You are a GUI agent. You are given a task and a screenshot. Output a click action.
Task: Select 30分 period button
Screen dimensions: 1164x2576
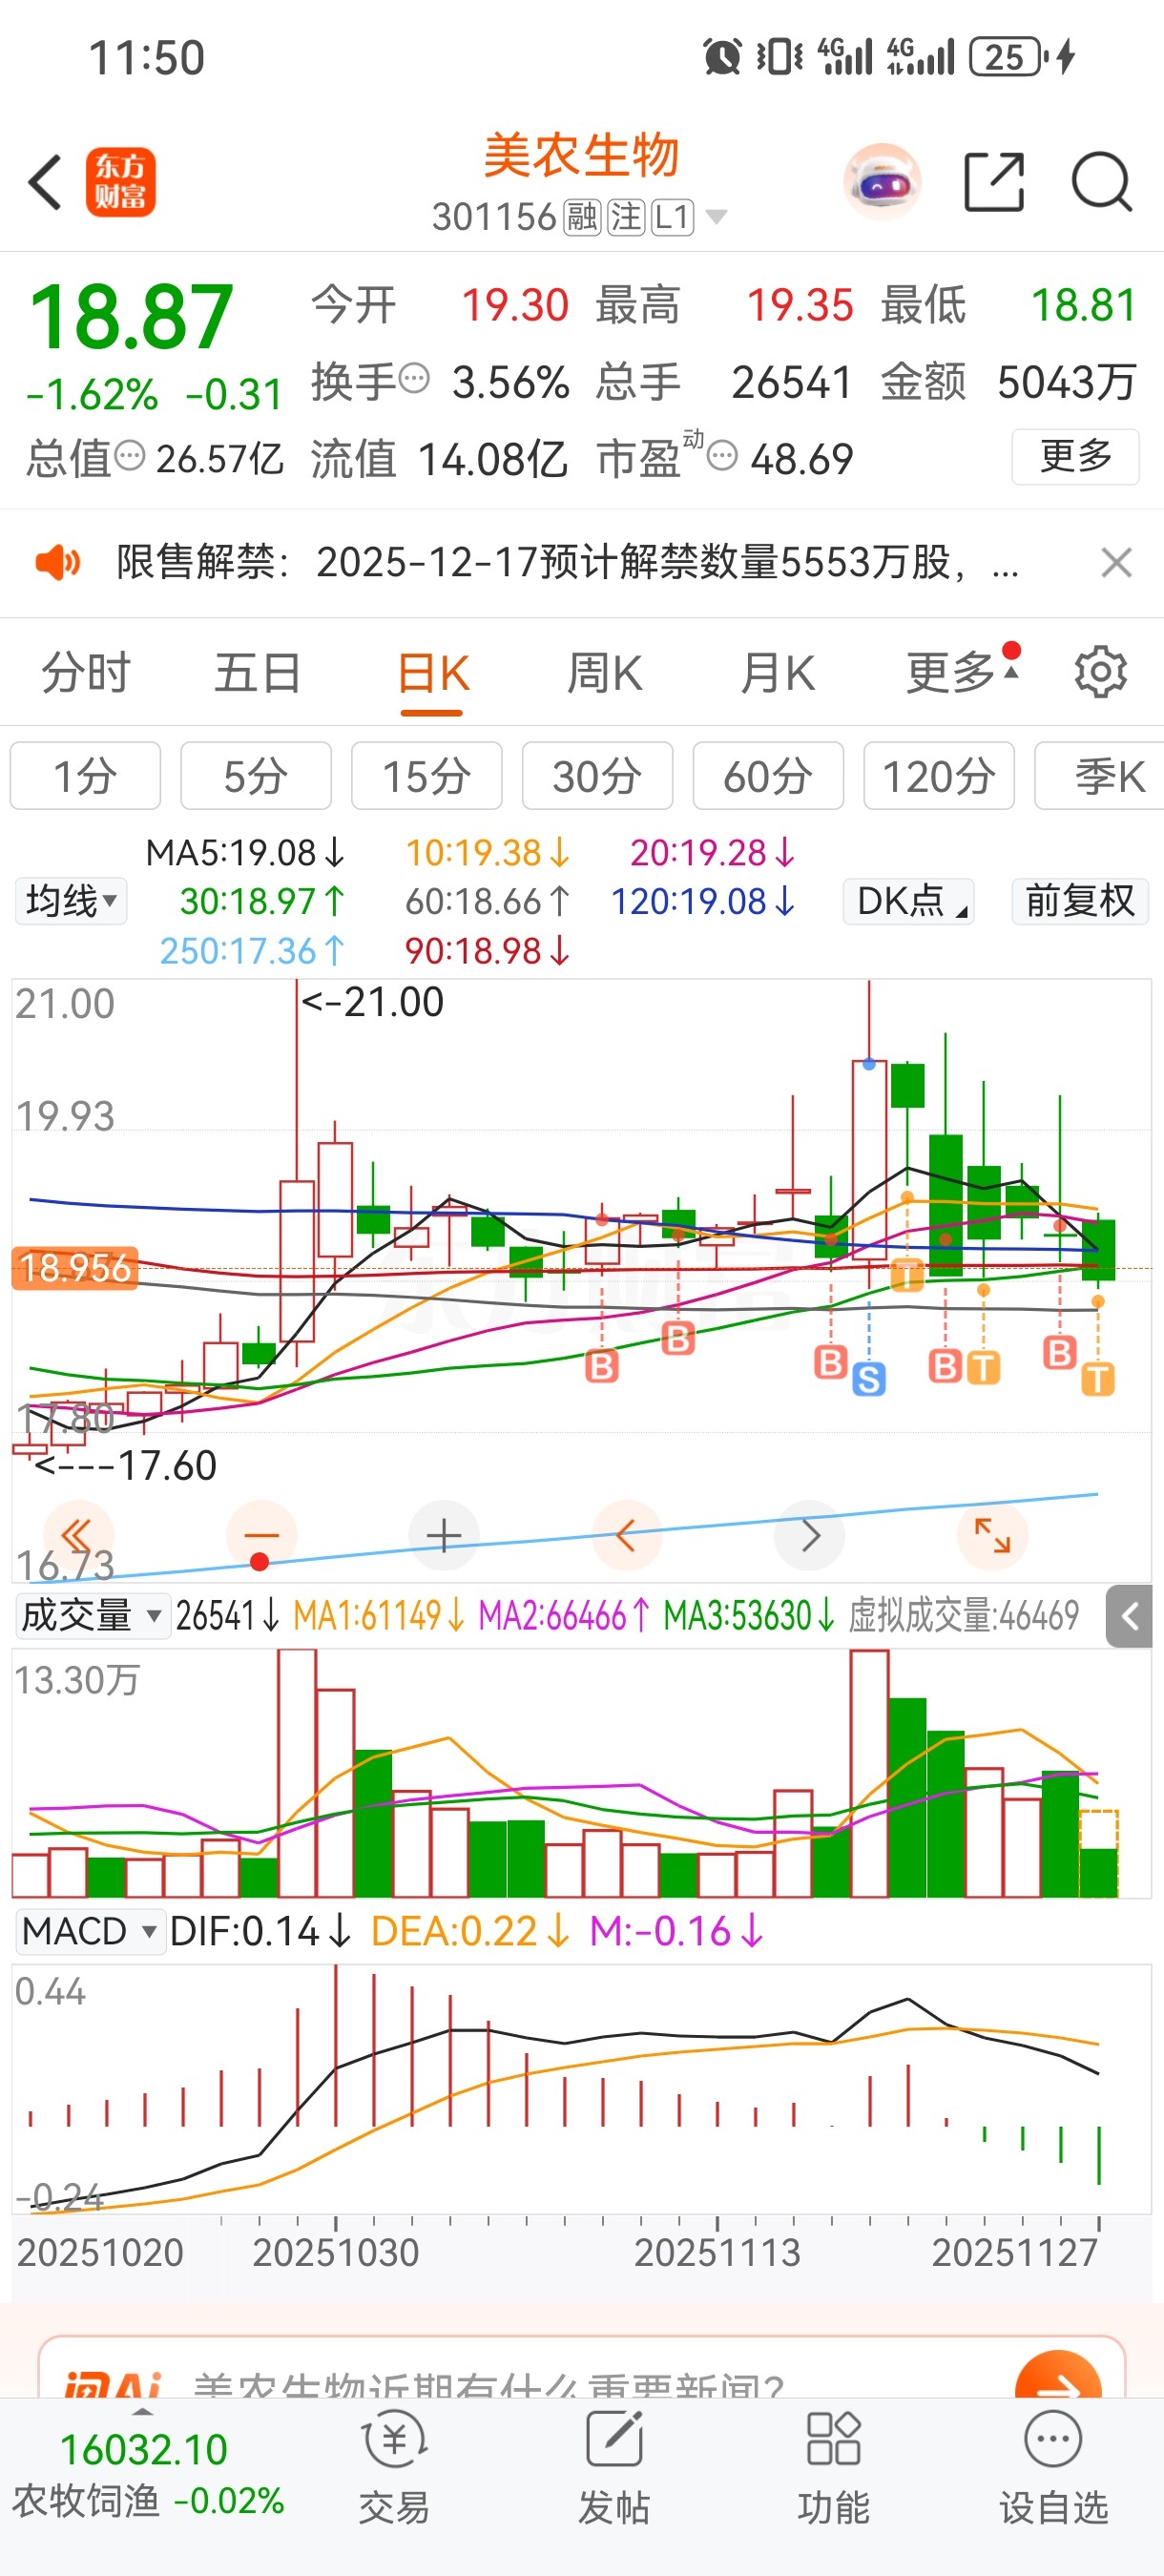click(x=597, y=776)
